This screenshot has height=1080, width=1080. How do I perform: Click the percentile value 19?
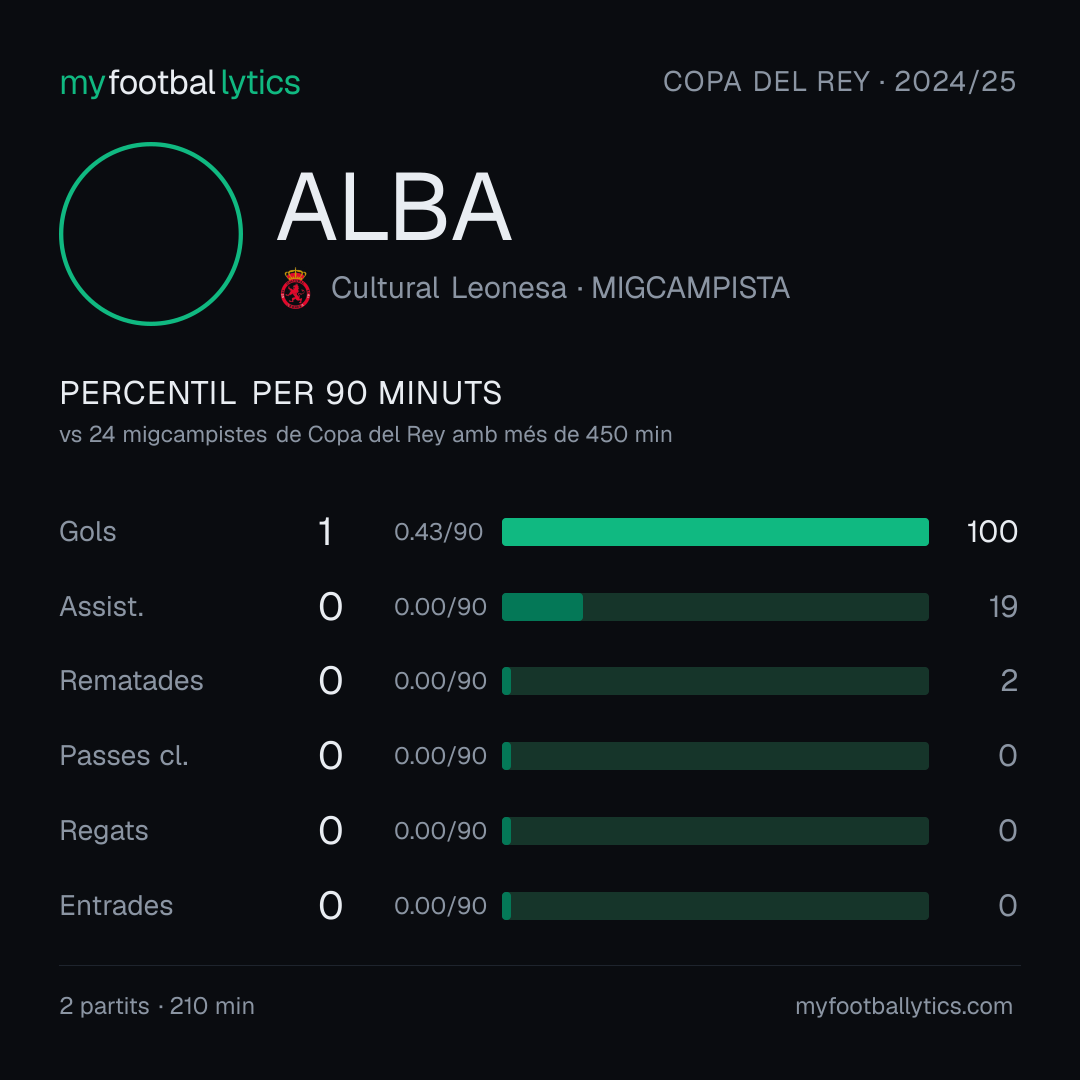(1003, 607)
